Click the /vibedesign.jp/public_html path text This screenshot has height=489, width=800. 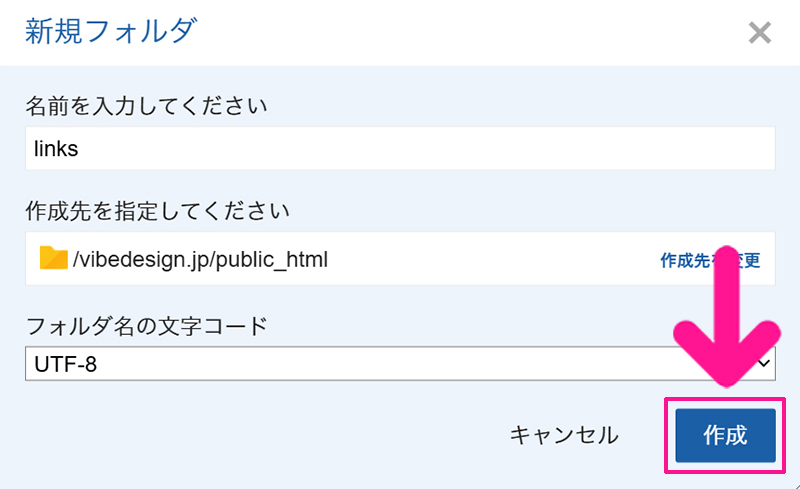coord(200,259)
